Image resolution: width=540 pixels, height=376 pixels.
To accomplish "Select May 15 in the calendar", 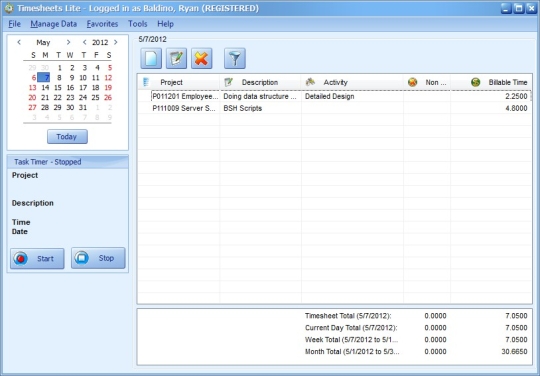I will (x=58, y=87).
